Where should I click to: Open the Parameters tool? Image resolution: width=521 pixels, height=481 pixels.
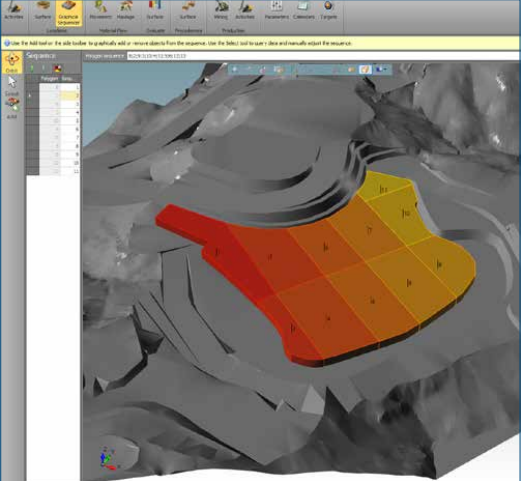point(276,11)
